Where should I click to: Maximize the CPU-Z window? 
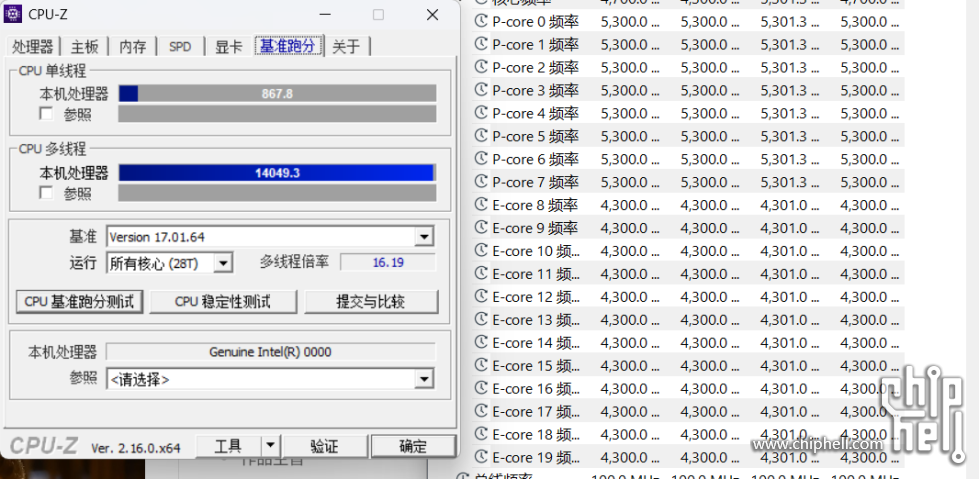pos(378,14)
